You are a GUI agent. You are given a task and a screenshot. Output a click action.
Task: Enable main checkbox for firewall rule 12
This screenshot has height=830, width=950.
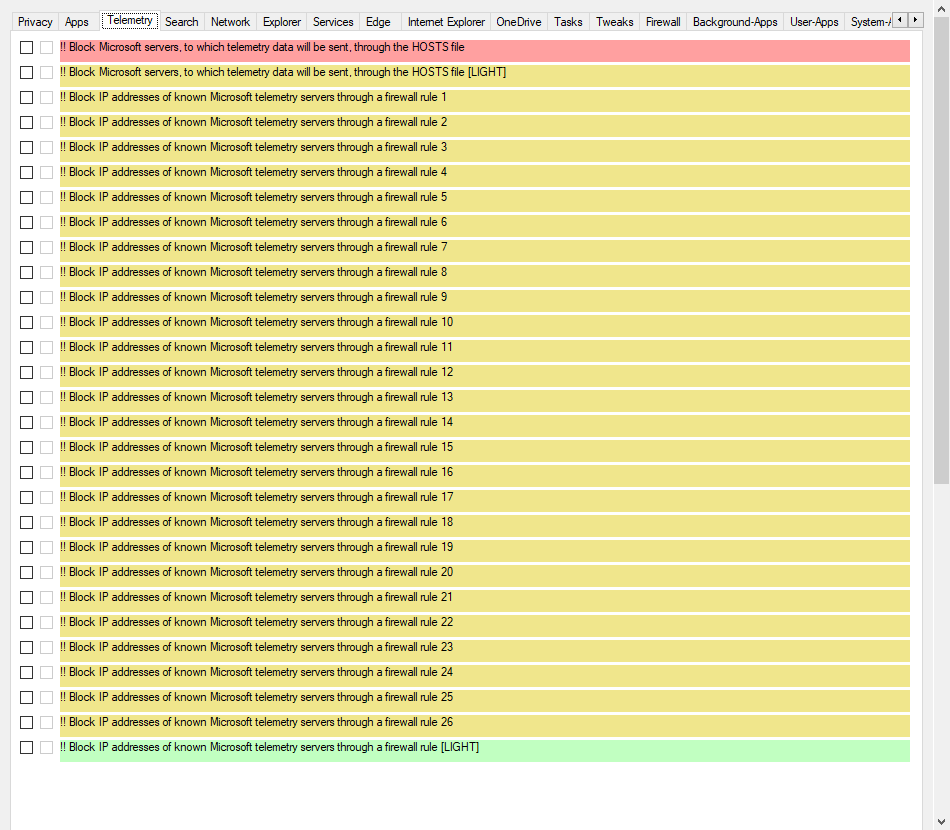tap(27, 373)
